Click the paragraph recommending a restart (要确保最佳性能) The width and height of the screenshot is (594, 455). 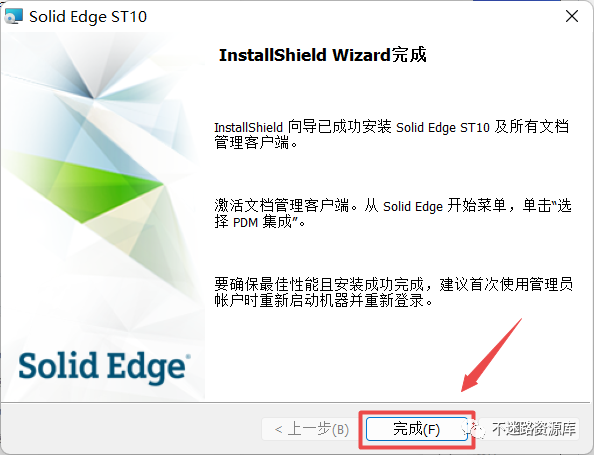click(393, 292)
